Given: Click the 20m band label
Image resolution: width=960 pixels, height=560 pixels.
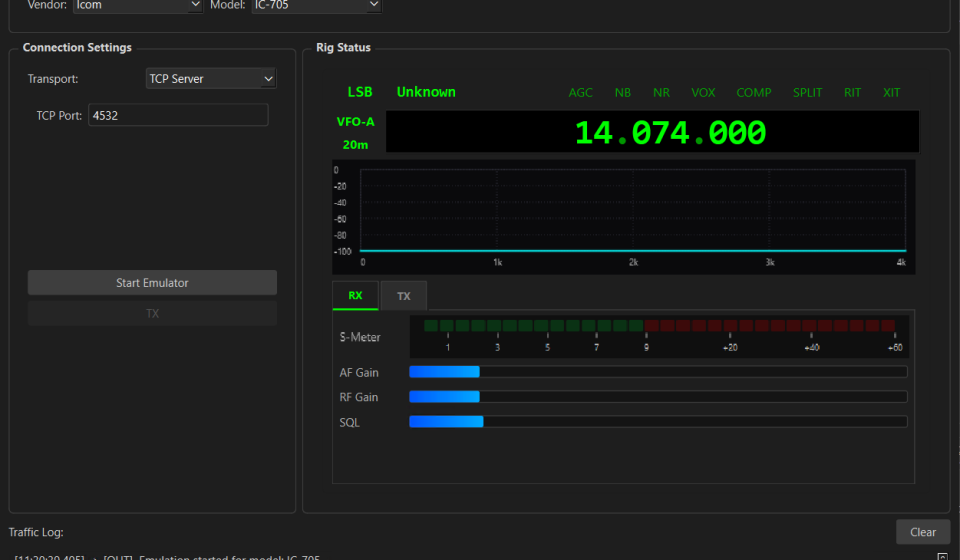Looking at the screenshot, I should pos(355,145).
